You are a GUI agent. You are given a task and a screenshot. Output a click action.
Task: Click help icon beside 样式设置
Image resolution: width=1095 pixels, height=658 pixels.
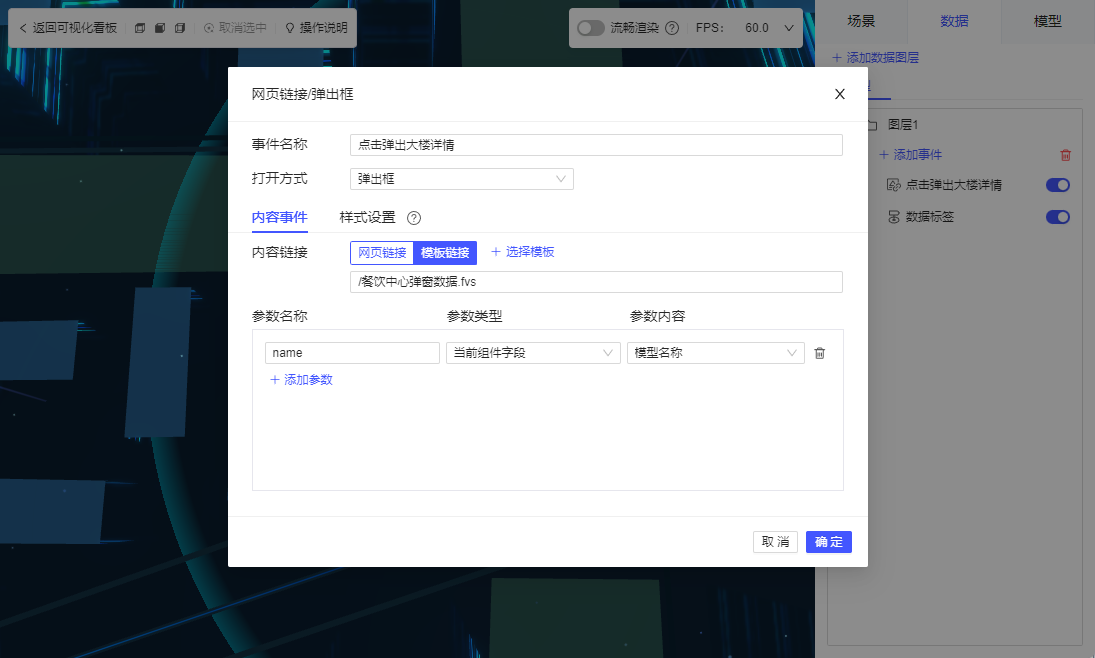click(x=414, y=218)
